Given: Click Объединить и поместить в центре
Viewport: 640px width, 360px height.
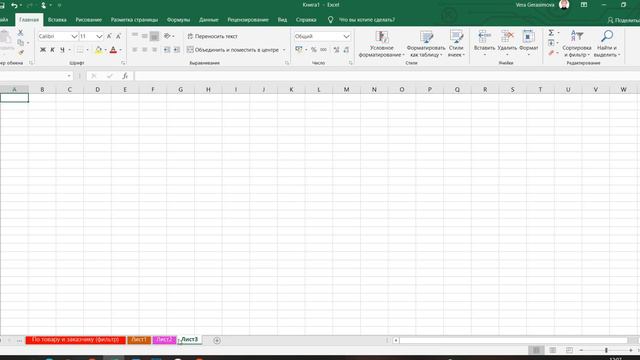Looking at the screenshot, I should tap(233, 50).
